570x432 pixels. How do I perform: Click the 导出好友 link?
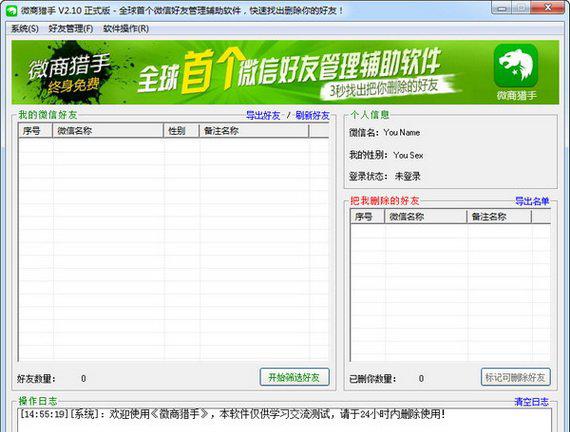[263, 116]
